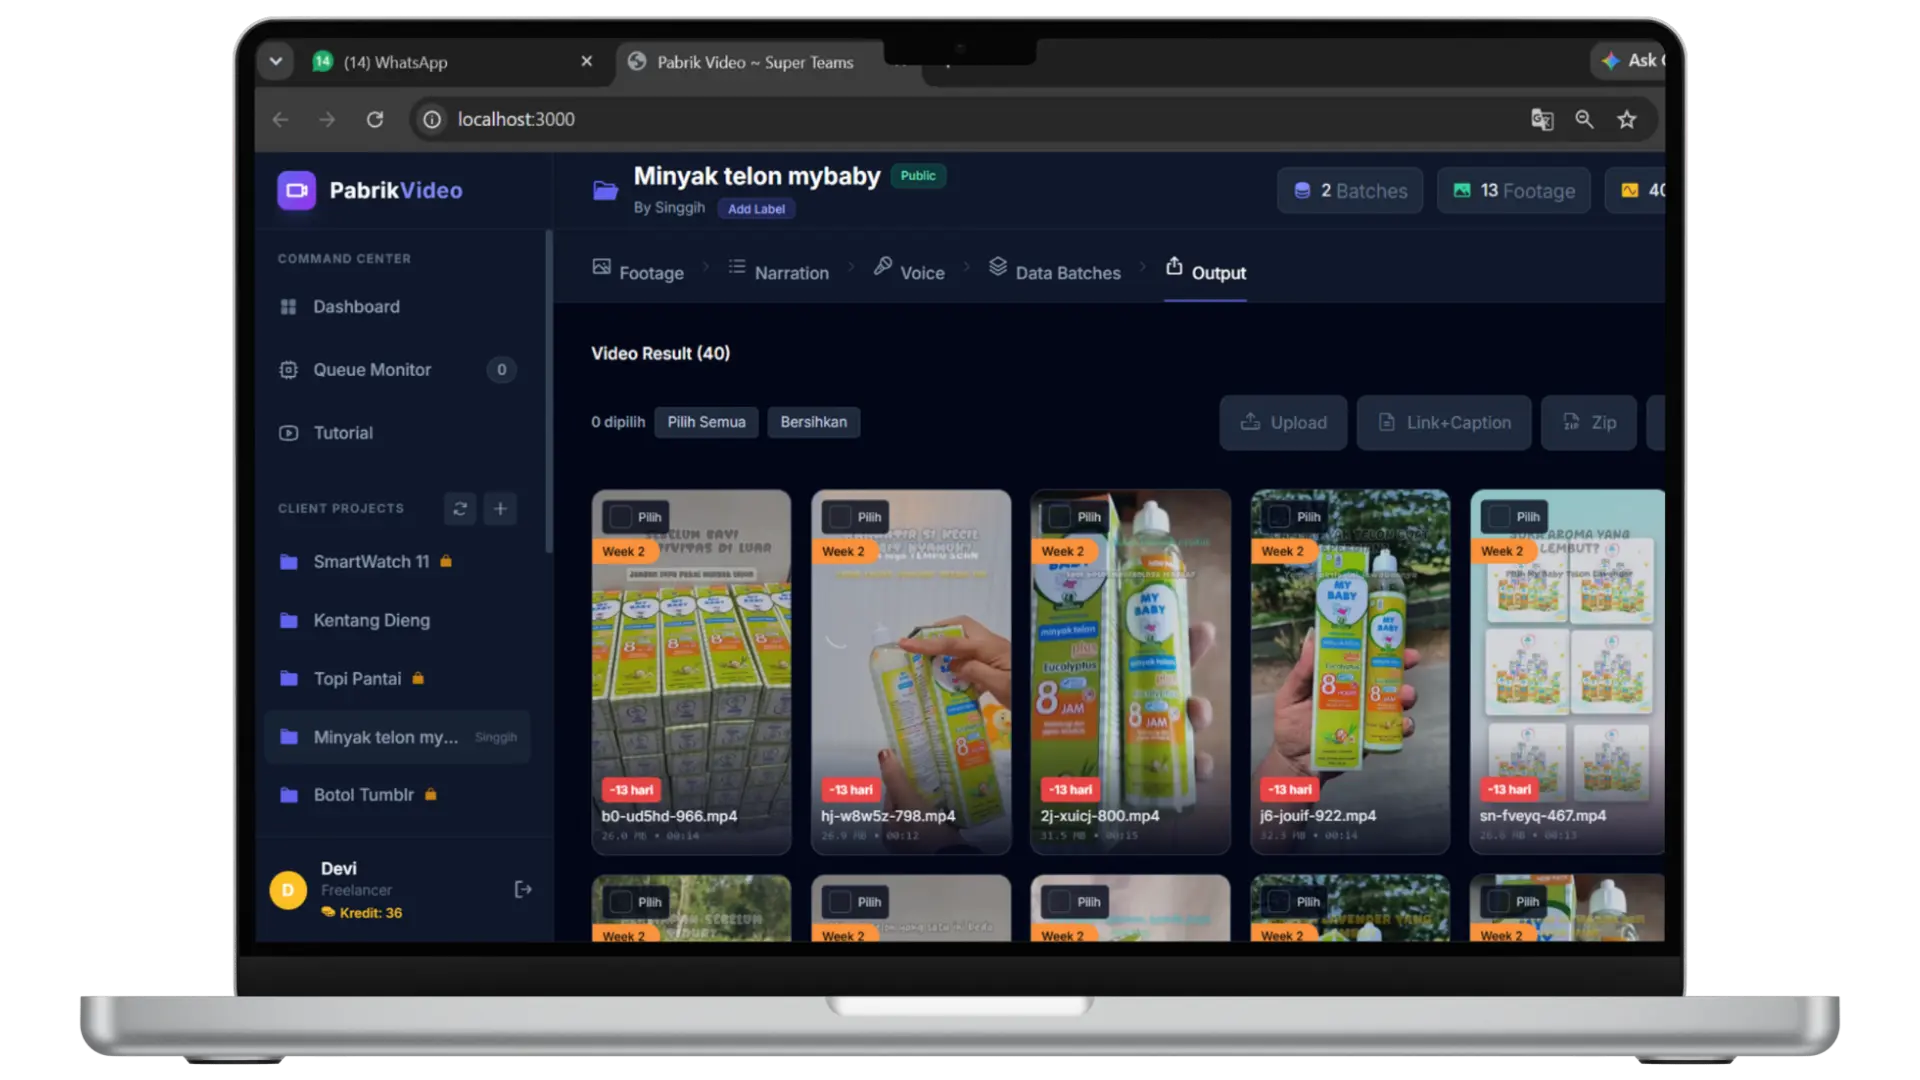Click the -13 hari badge on hj-w8w5z-798.mp4
This screenshot has width=1920, height=1080.
pos(851,789)
